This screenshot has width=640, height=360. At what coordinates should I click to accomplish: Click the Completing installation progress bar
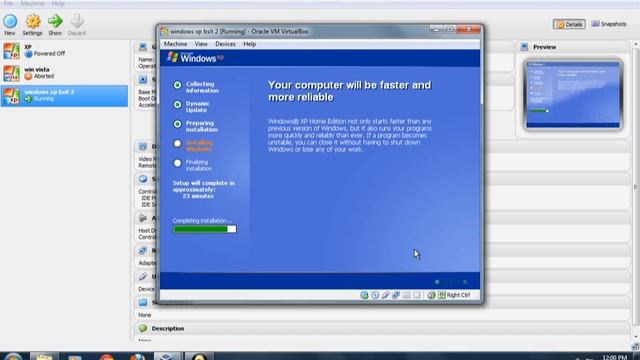tap(204, 229)
